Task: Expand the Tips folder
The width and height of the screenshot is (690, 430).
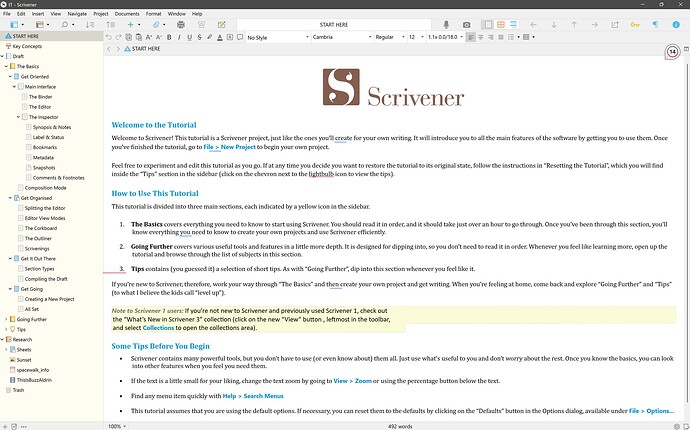Action: click(6, 329)
